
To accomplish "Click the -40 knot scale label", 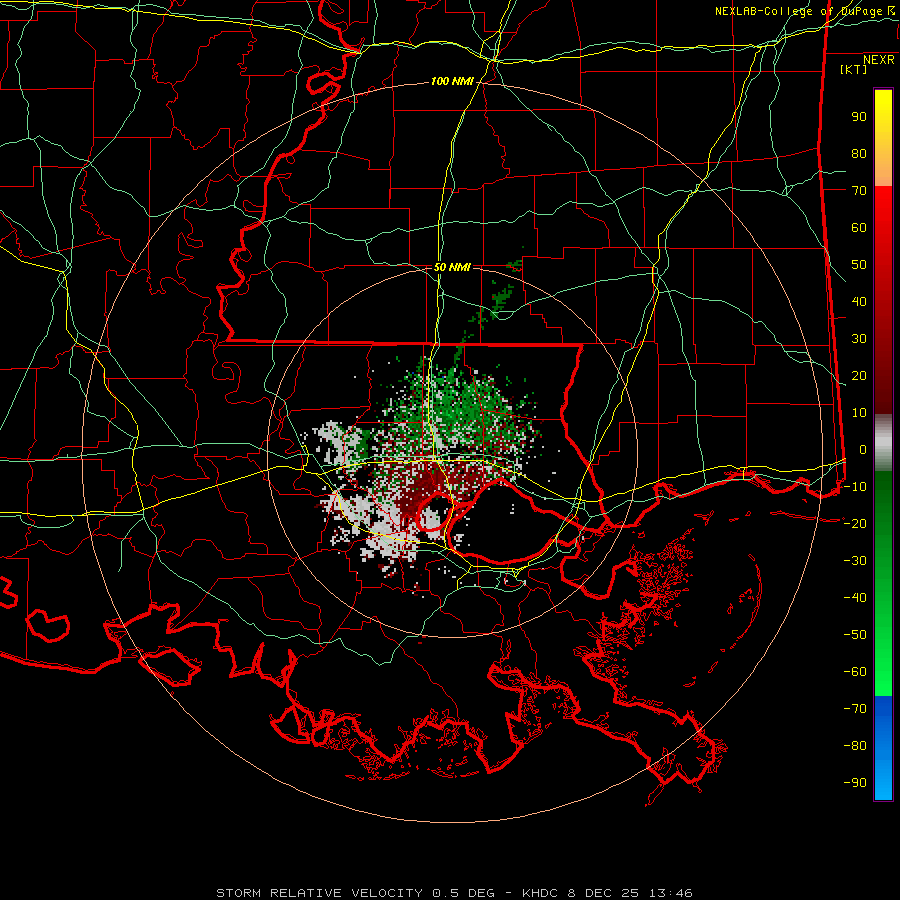I will tap(855, 598).
